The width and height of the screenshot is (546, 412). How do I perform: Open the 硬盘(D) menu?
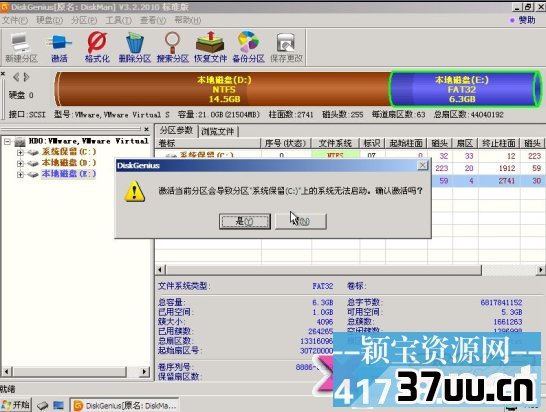click(49, 20)
